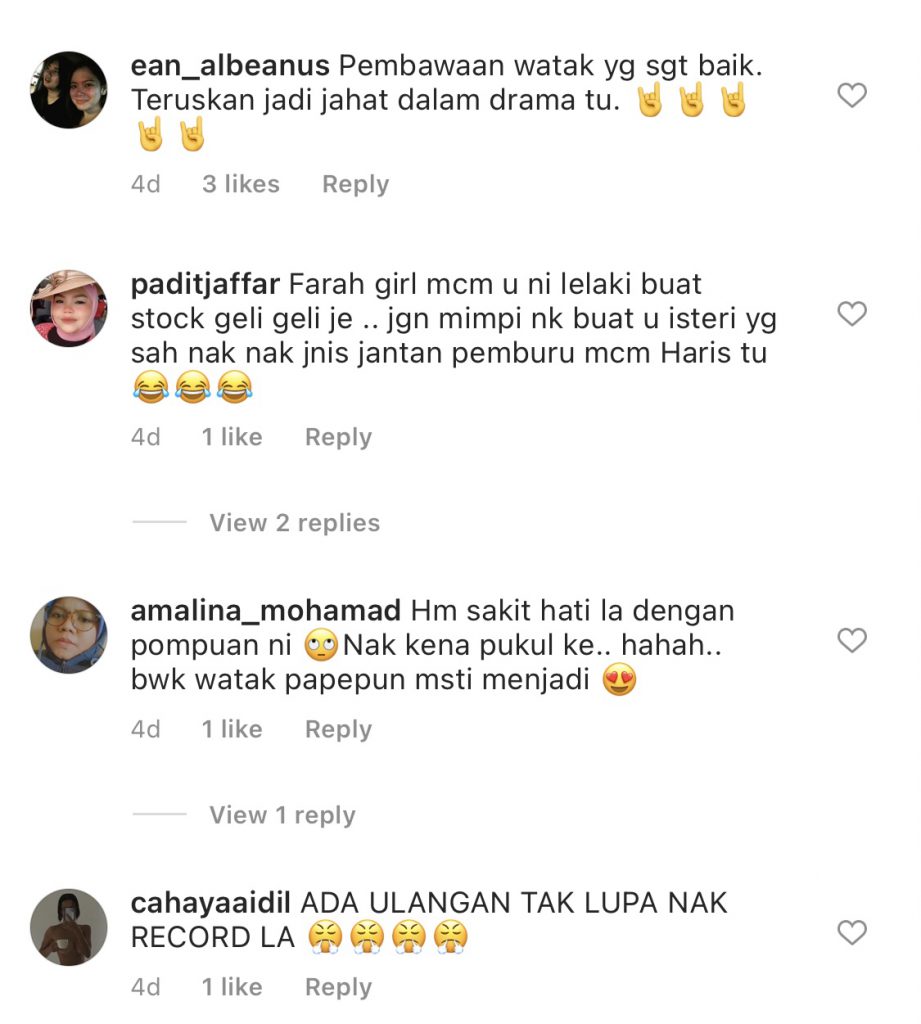This screenshot has height=1024, width=921.
Task: Tap heart beside paditjaffar's comment
Action: coord(852,313)
